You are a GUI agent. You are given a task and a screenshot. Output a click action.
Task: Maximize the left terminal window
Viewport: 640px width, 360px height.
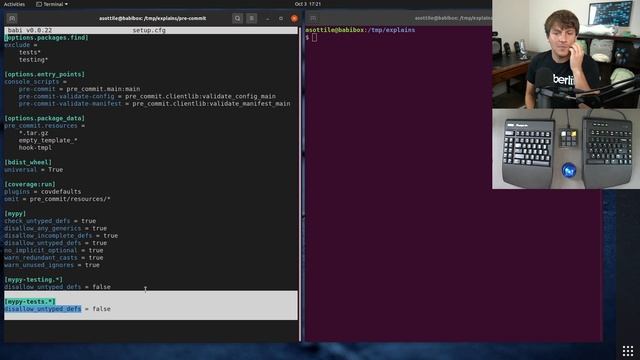pos(281,18)
